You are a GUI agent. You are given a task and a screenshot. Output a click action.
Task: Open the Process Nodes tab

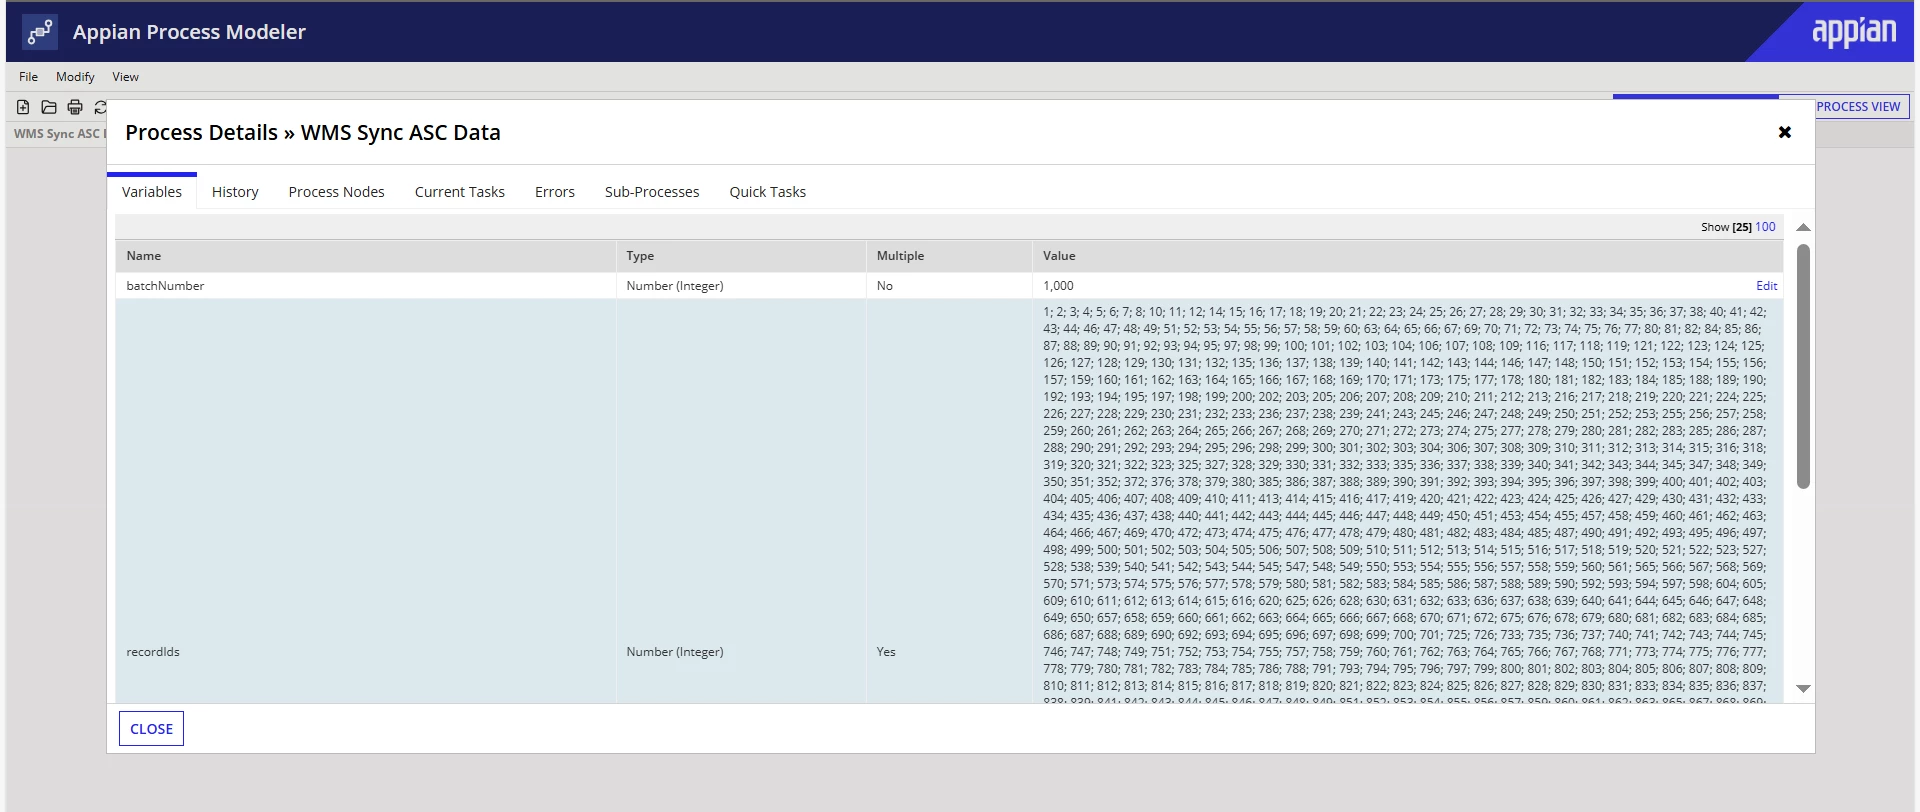pos(336,192)
